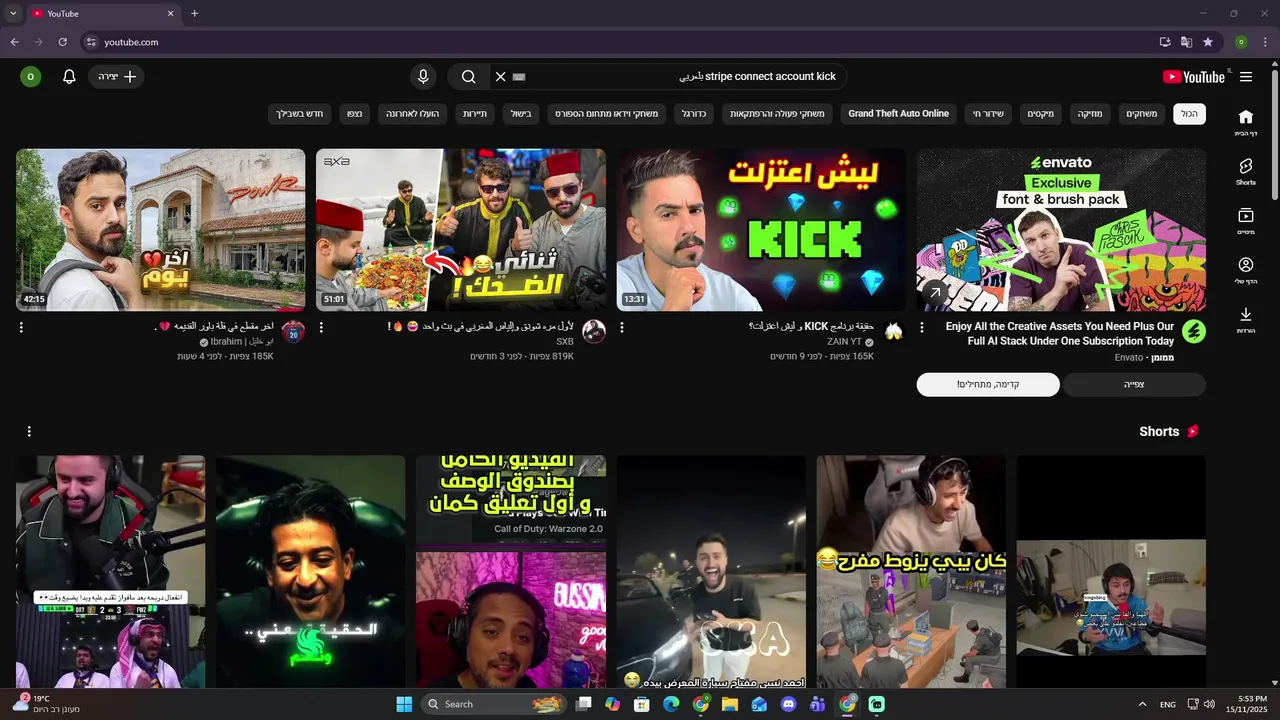Open Subscriptions in the sidebar
Screen dimensions: 1280x720
pos(1246,221)
